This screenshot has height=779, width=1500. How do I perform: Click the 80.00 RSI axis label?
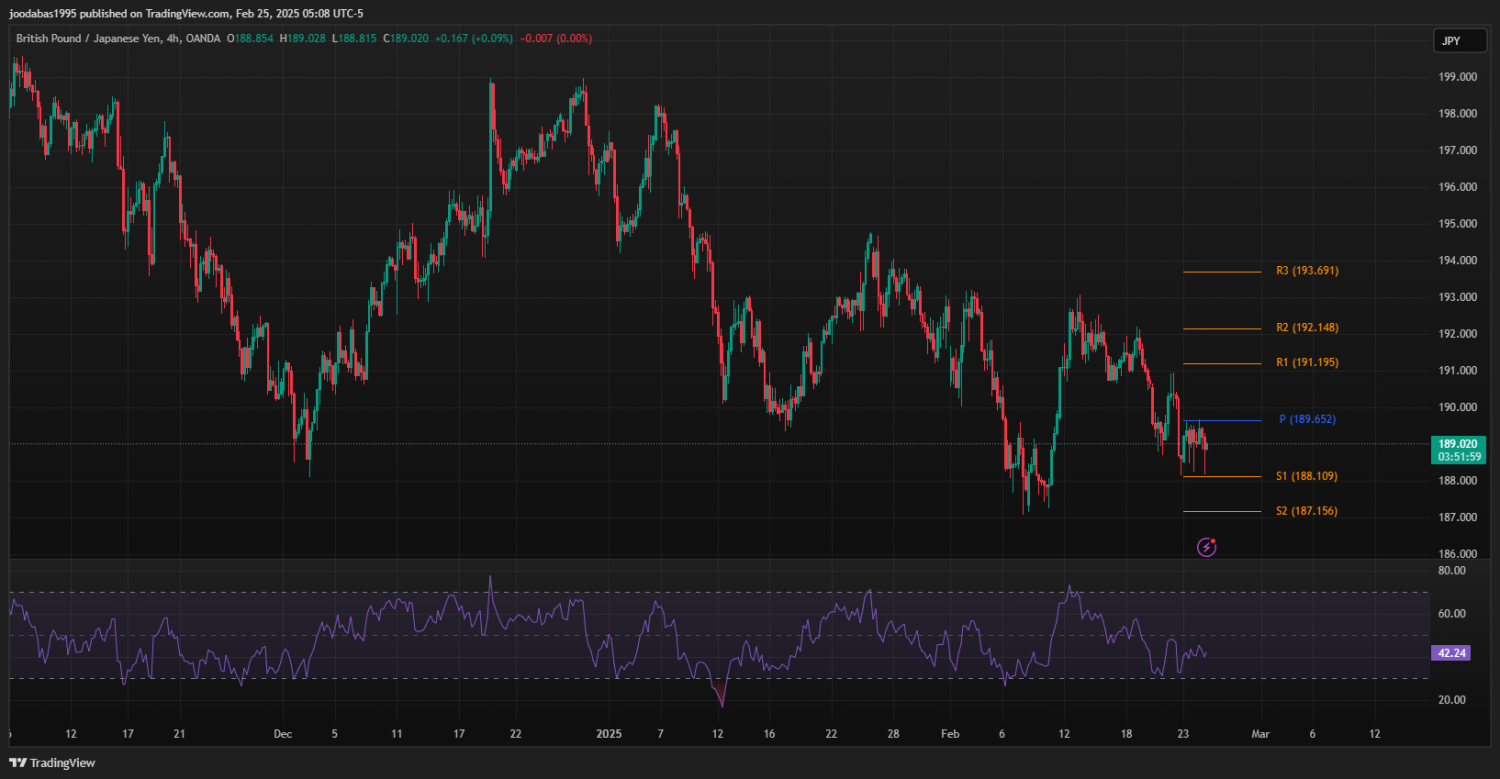coord(1451,570)
